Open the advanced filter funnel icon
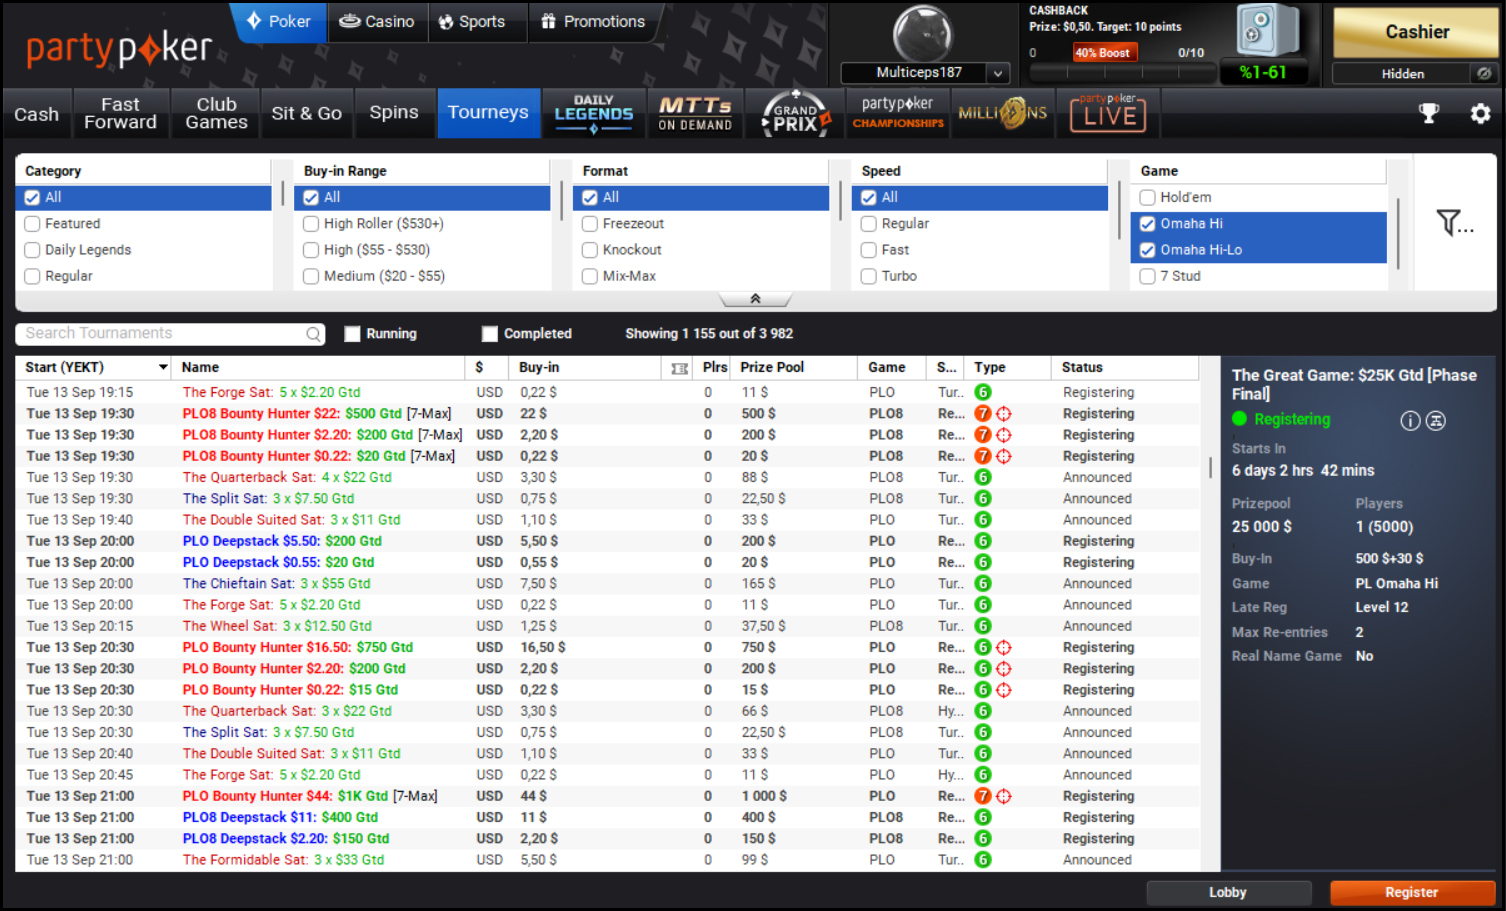 click(x=1454, y=222)
